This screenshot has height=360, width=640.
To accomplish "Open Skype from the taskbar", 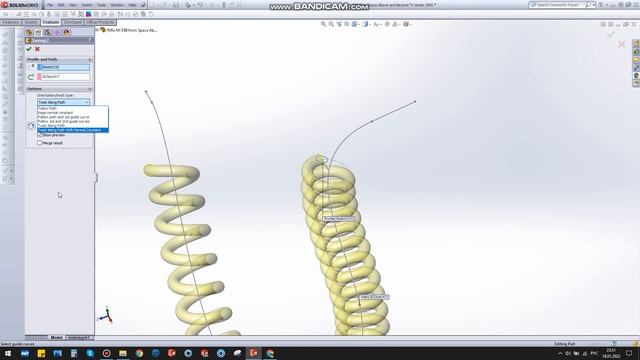I will click(x=90, y=353).
